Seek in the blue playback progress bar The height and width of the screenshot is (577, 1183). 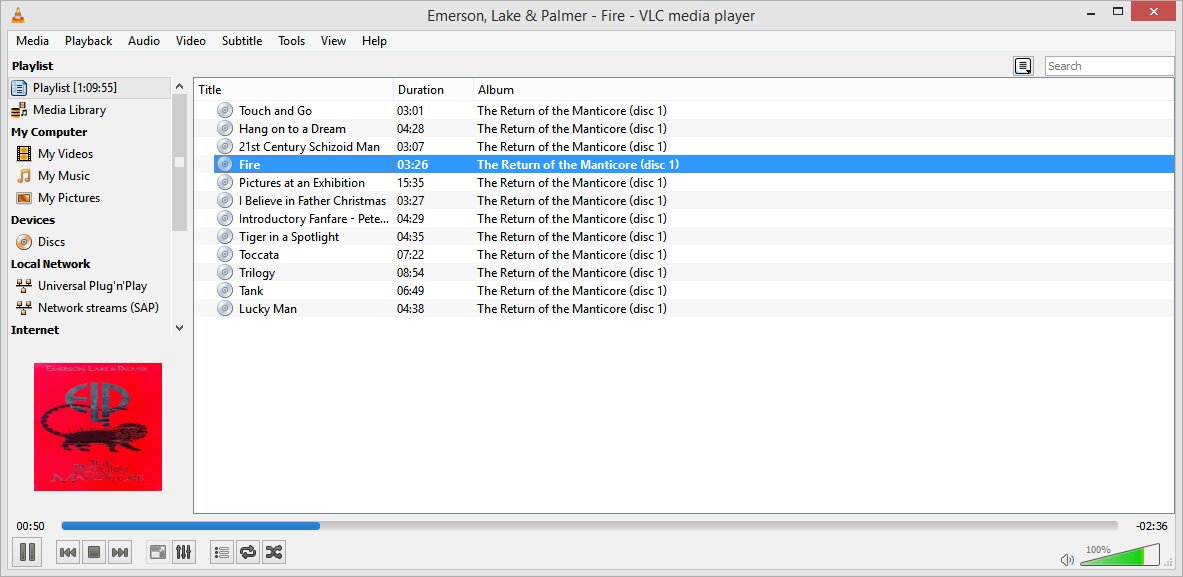click(589, 526)
